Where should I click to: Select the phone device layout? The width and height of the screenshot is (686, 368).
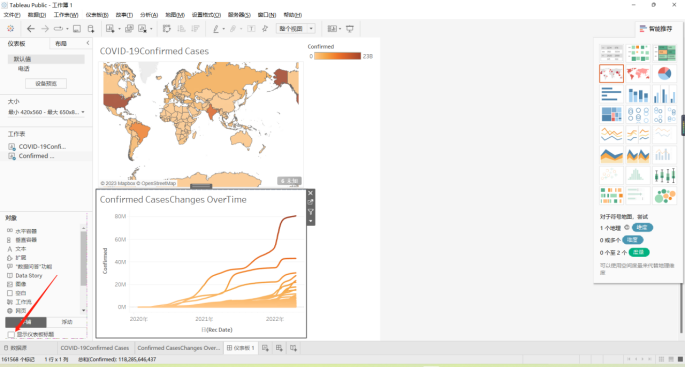[x=24, y=69]
